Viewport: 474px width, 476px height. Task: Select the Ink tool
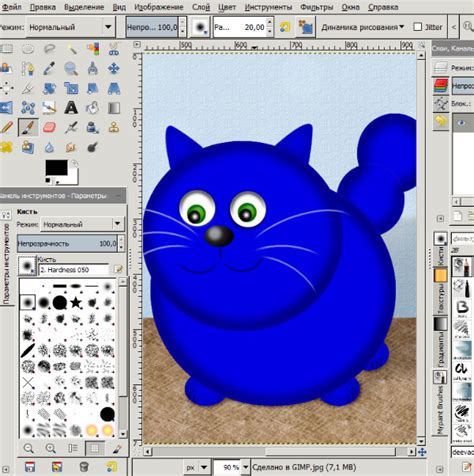tap(93, 127)
